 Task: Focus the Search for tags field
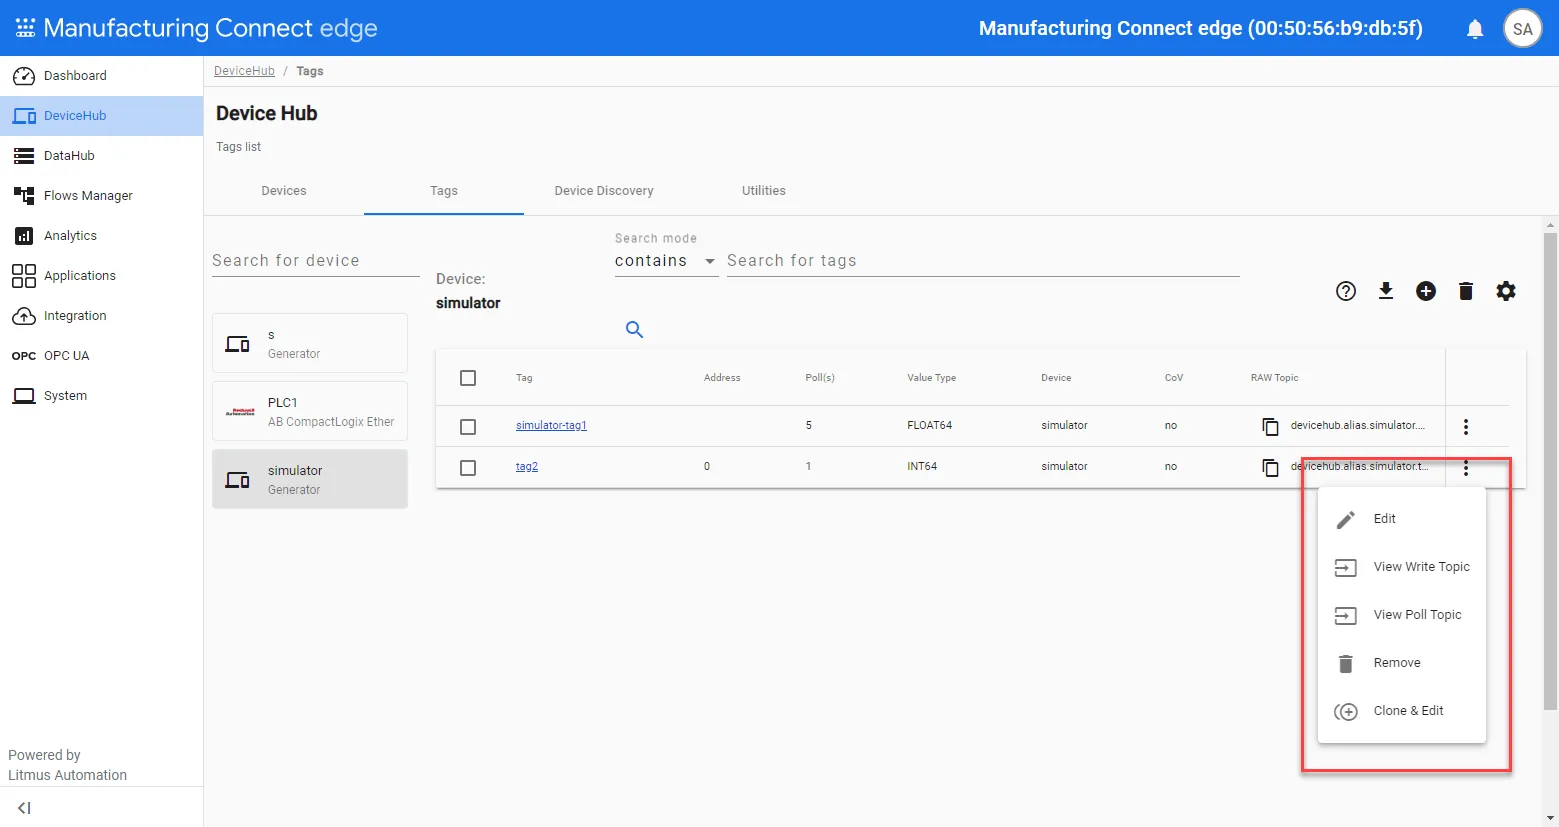pyautogui.click(x=983, y=261)
